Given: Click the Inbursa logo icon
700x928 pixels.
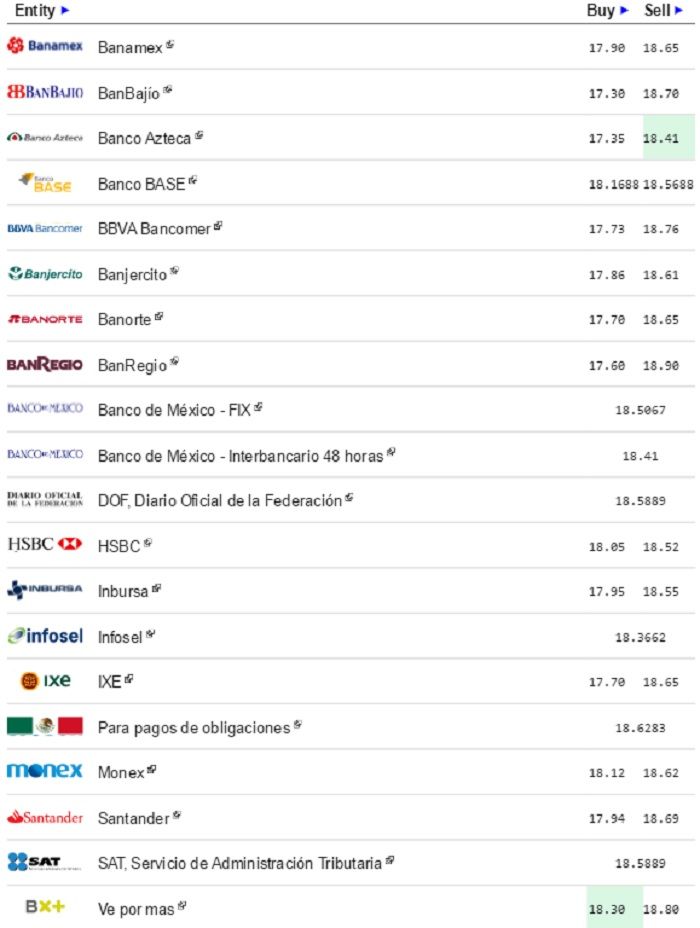Looking at the screenshot, I should 44,591.
